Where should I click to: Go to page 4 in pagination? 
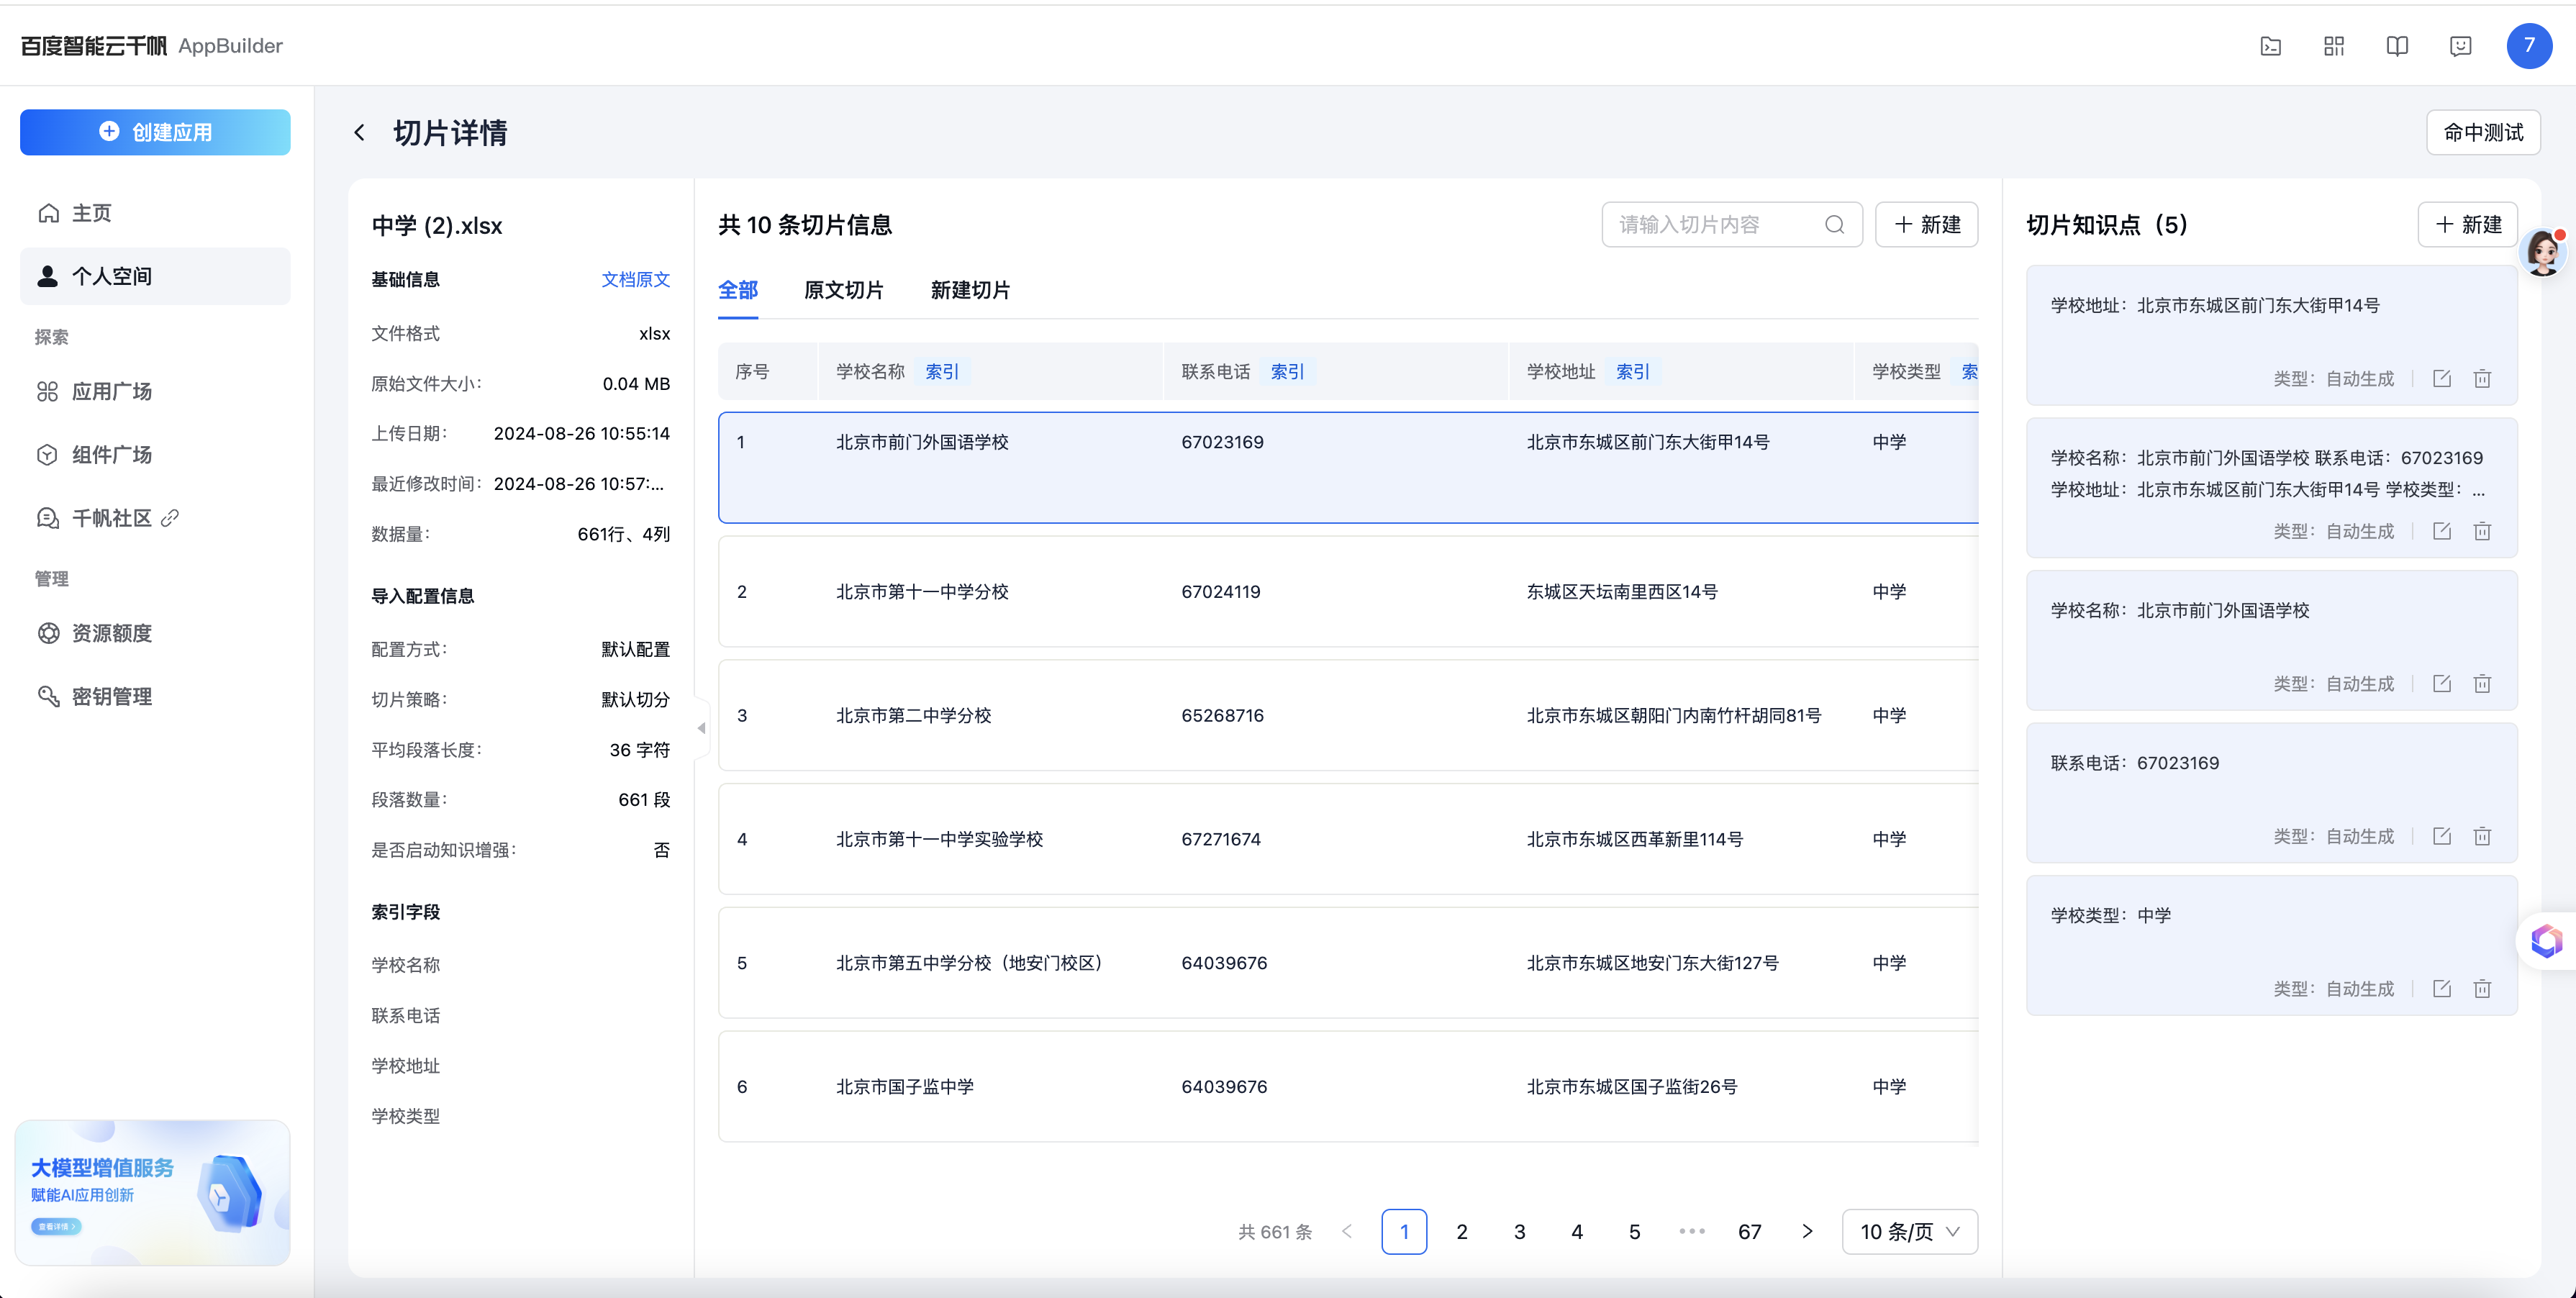coord(1577,1232)
